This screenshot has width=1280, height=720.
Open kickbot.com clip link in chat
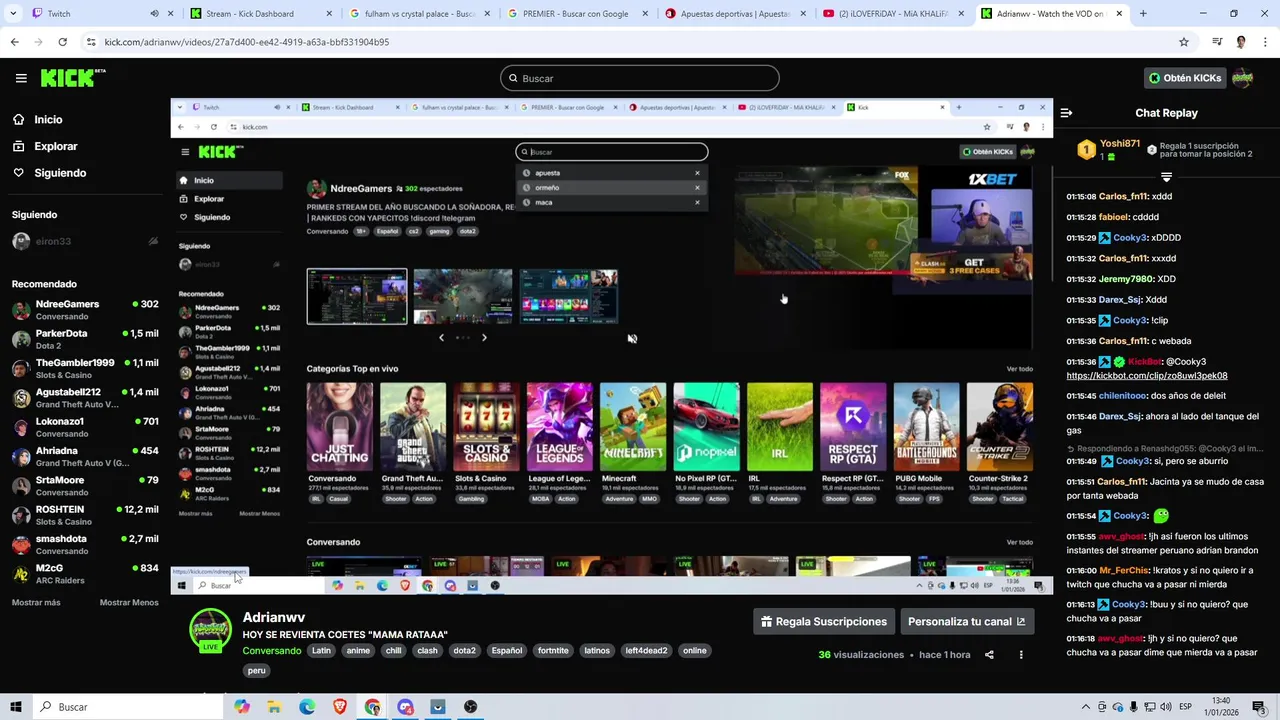(1146, 376)
